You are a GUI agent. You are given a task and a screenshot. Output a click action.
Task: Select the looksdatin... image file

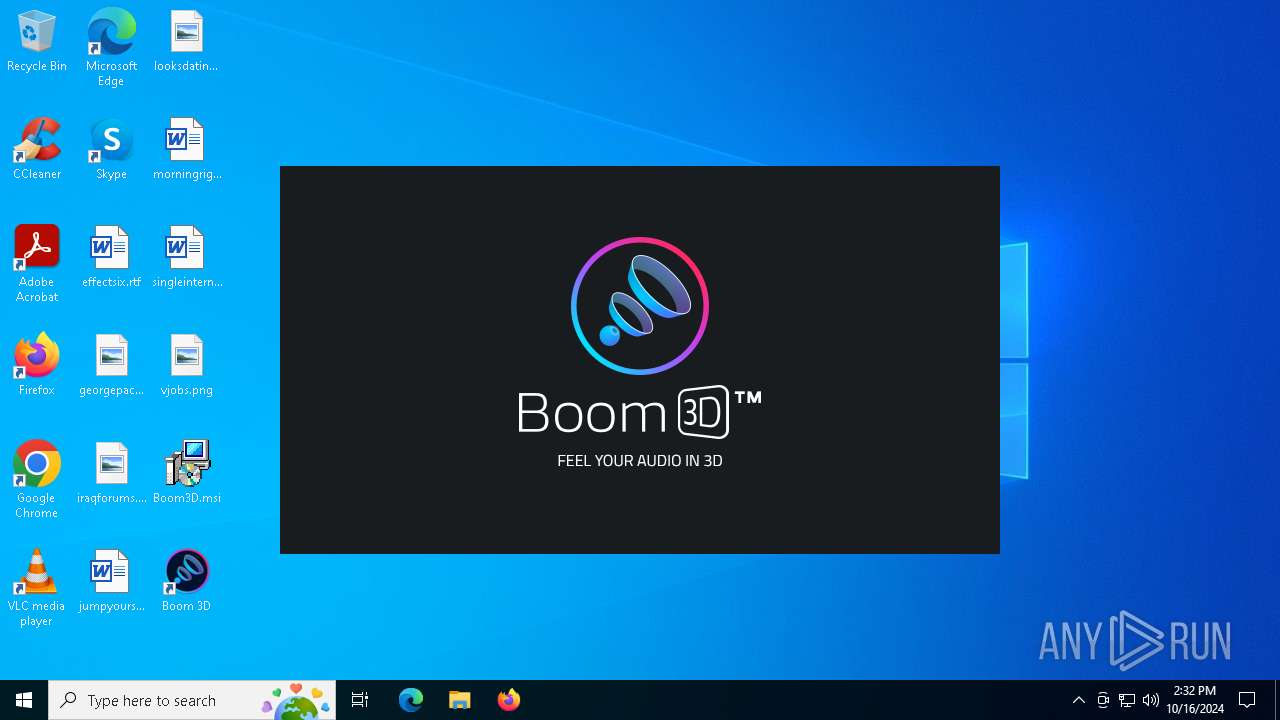click(186, 42)
